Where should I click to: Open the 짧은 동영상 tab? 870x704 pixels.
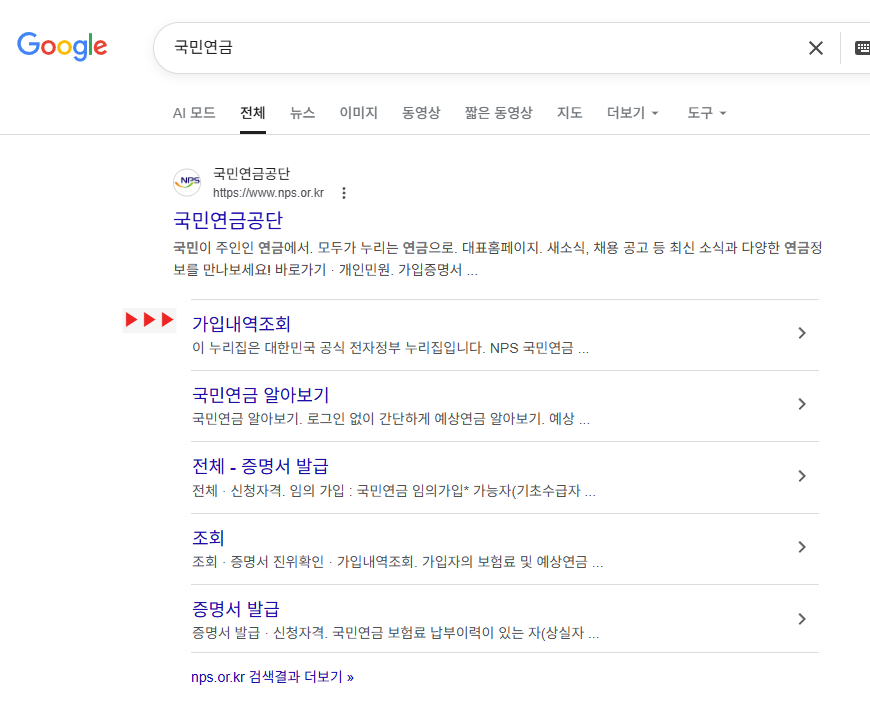point(498,113)
